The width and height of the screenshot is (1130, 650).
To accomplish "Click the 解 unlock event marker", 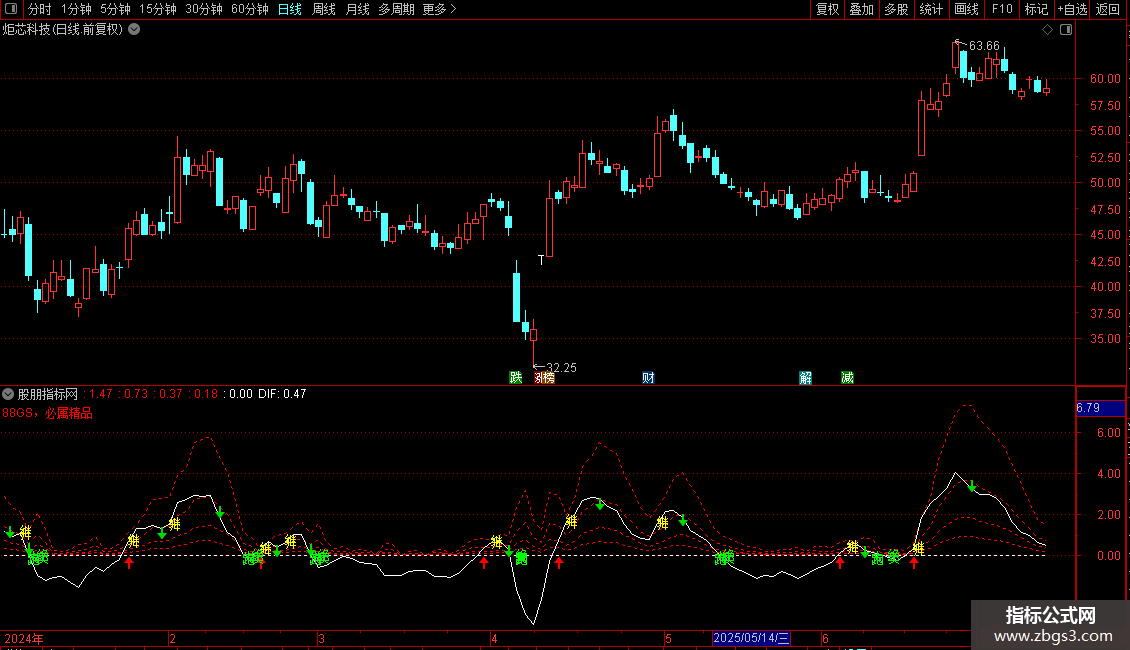I will (805, 378).
